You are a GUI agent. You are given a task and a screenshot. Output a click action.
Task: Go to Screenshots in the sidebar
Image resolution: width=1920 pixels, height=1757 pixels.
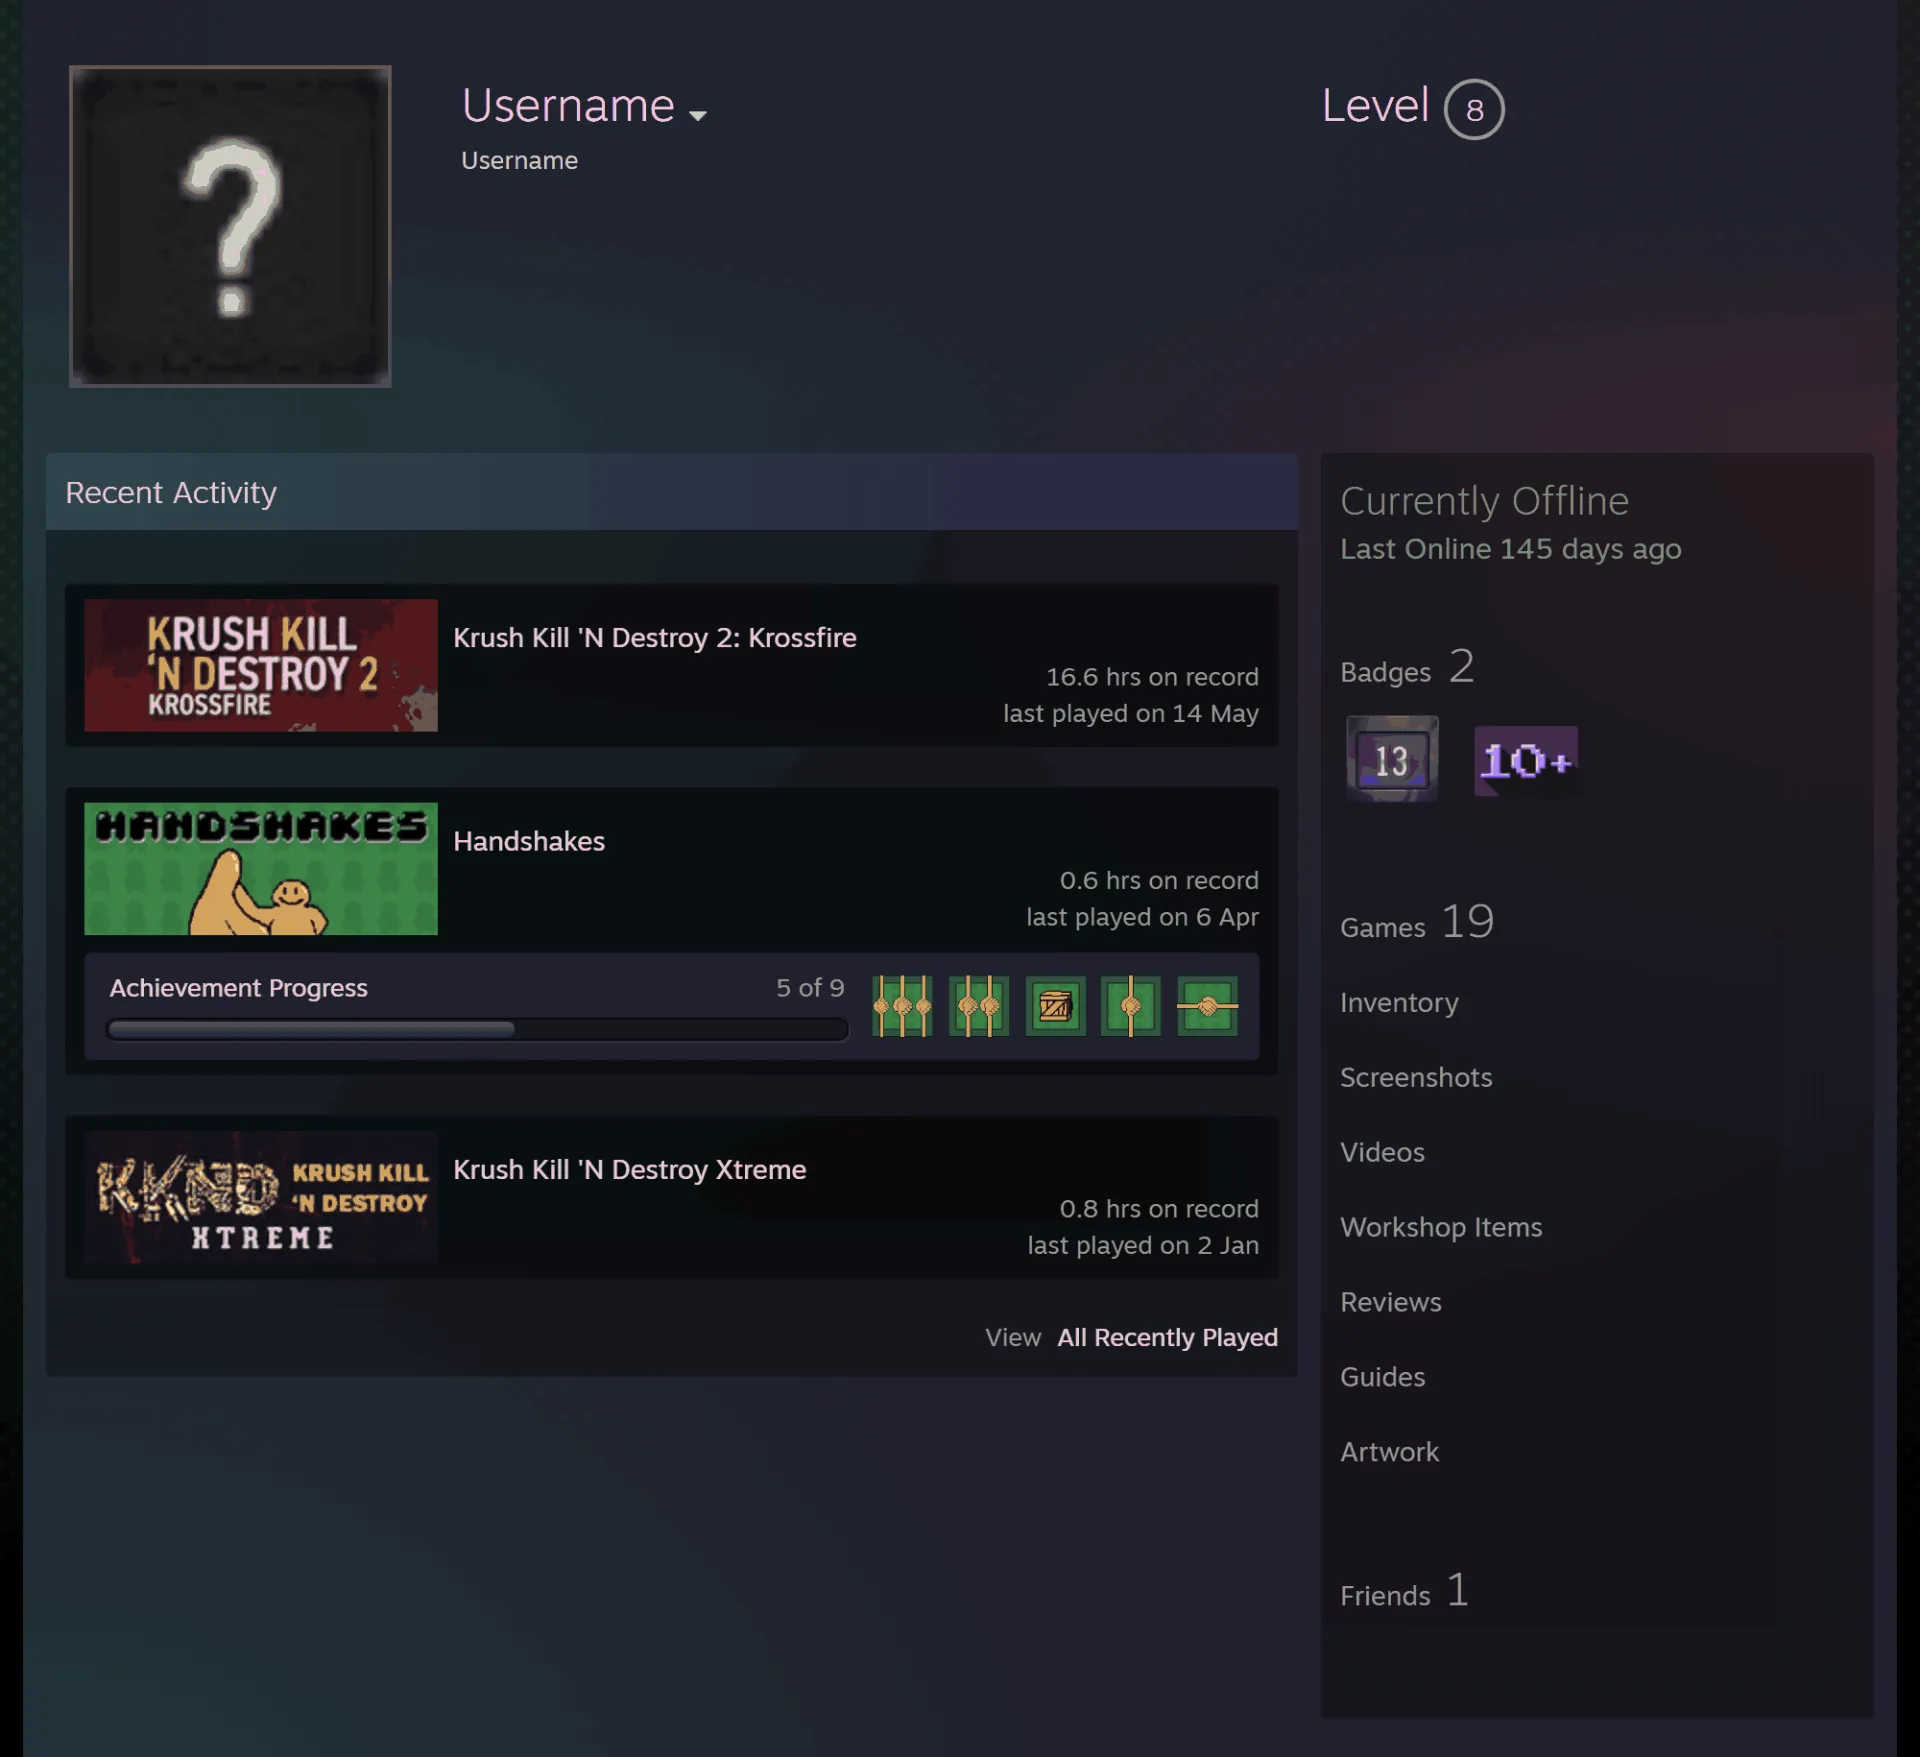click(x=1416, y=1077)
